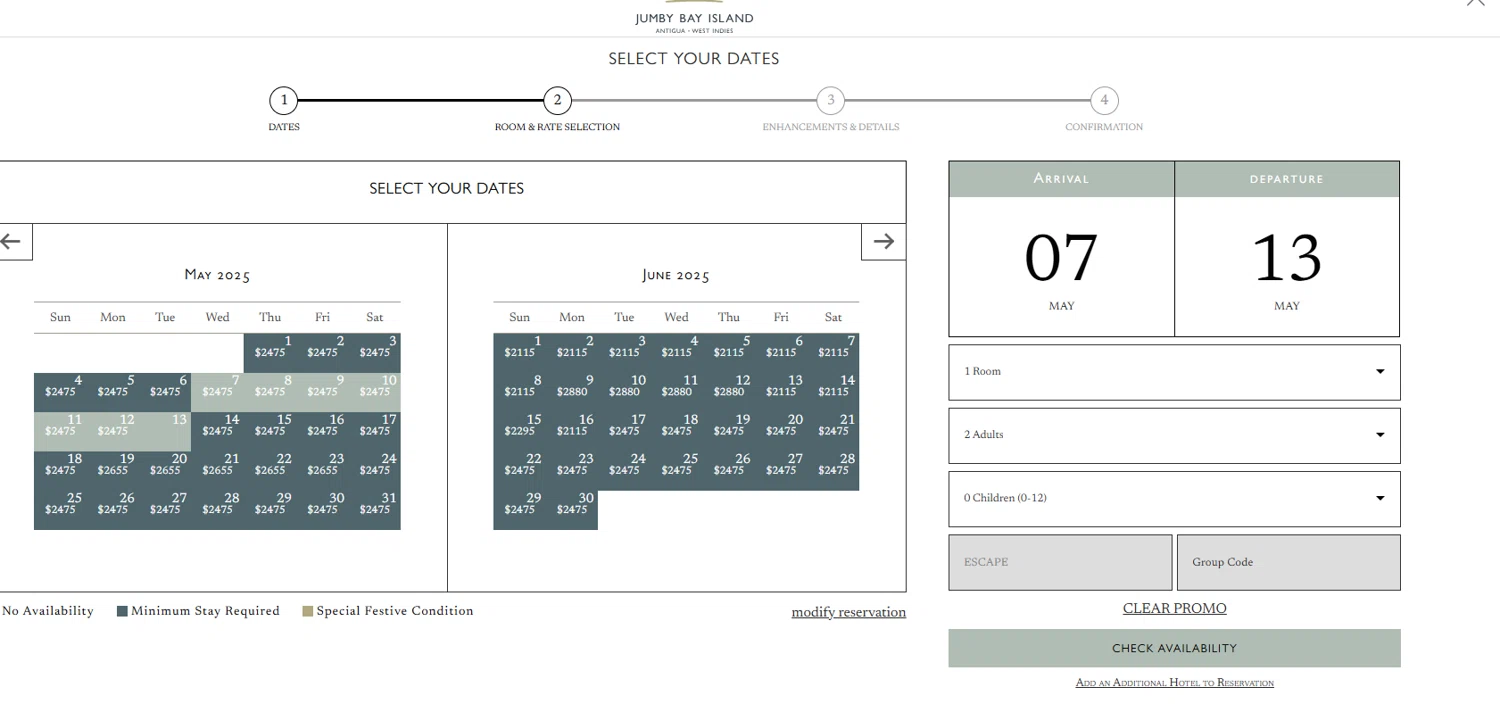Viewport: 1500px width, 728px height.
Task: Select May 28 on the calendar
Action: coord(217,510)
